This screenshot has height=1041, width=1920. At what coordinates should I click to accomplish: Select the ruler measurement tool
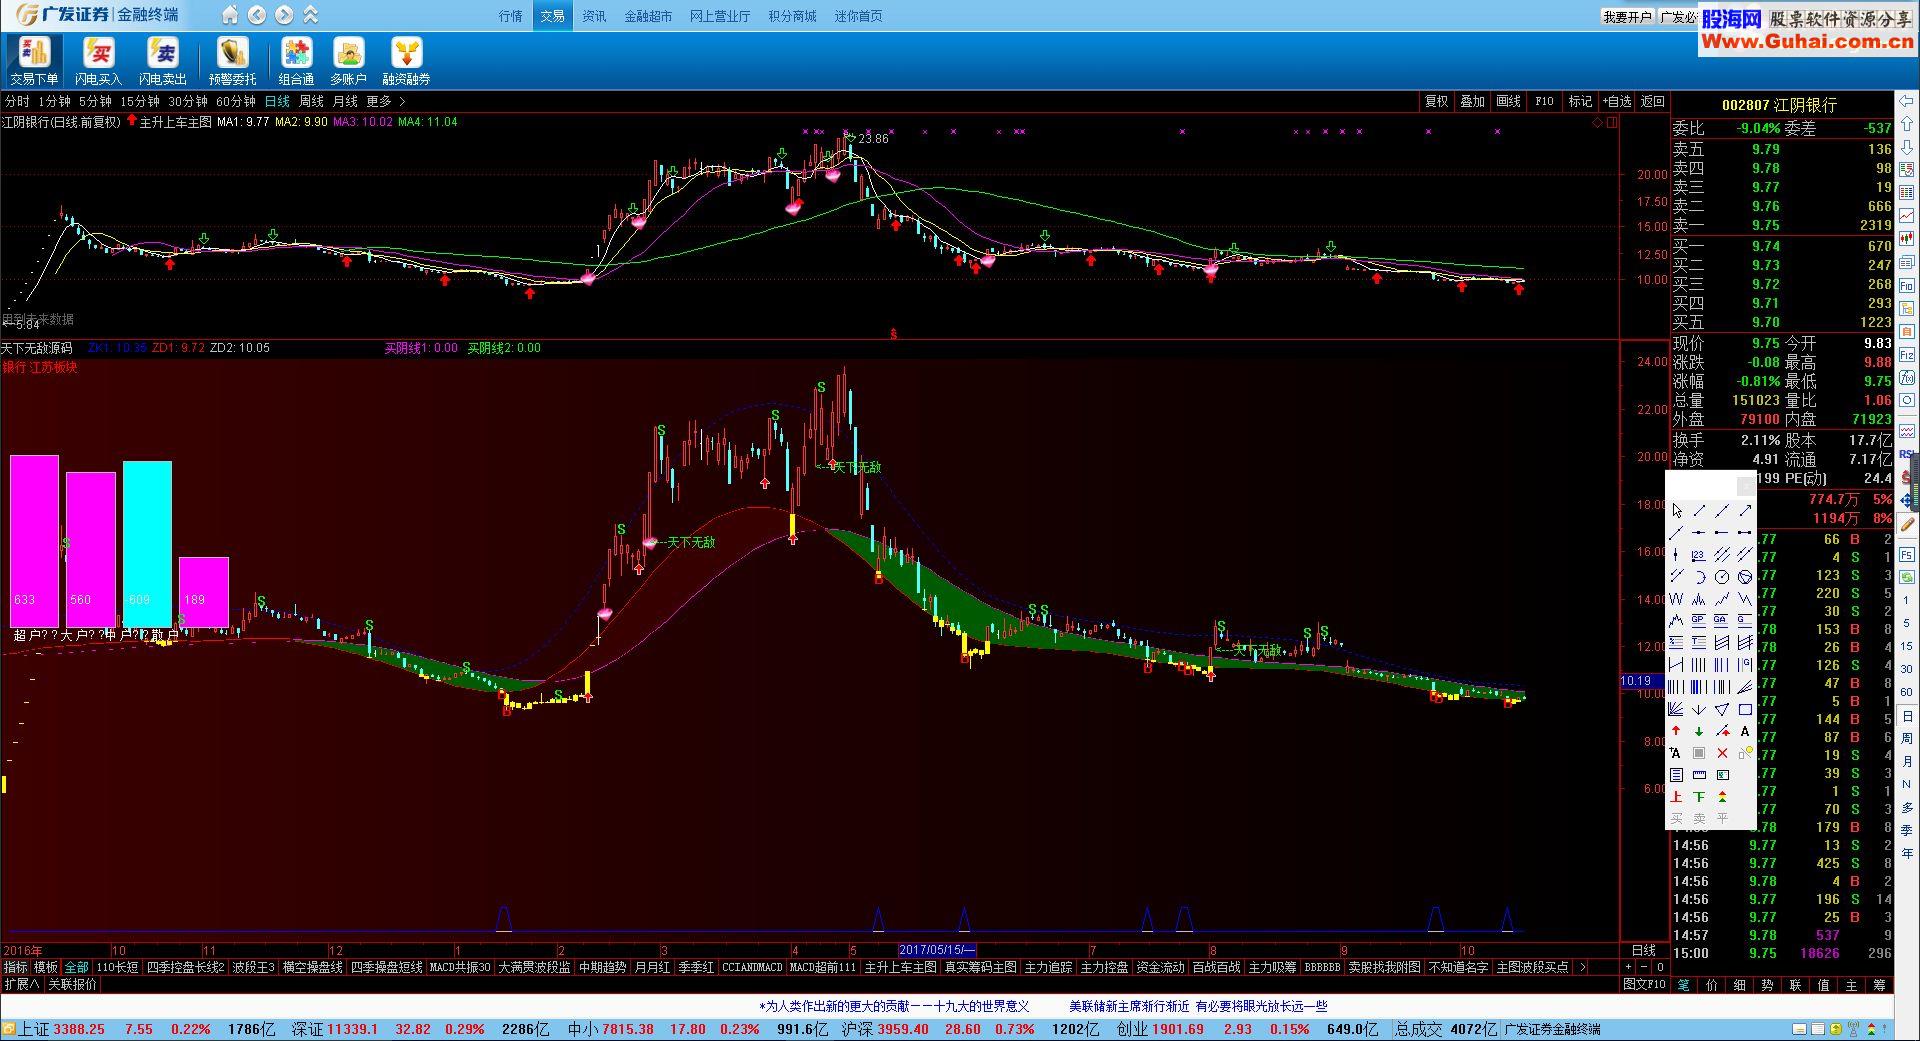(x=1699, y=775)
